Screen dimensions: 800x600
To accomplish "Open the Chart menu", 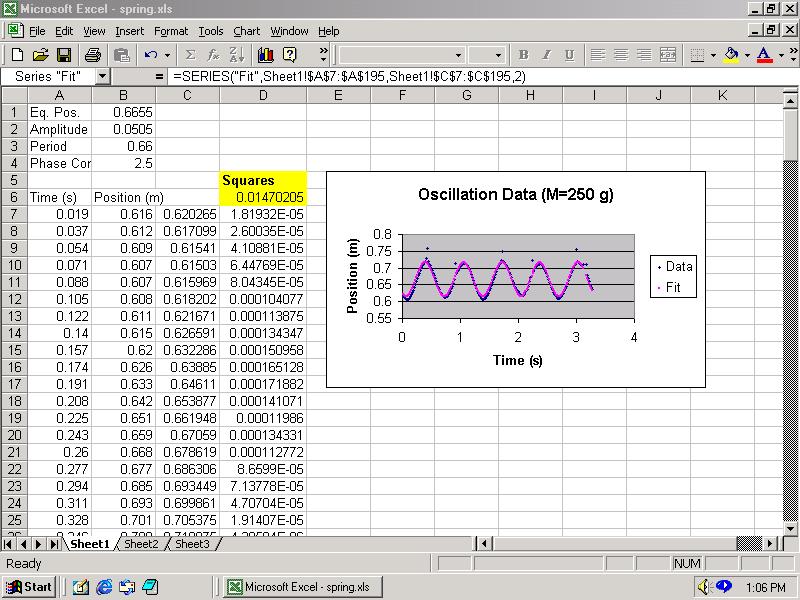I will pyautogui.click(x=246, y=31).
